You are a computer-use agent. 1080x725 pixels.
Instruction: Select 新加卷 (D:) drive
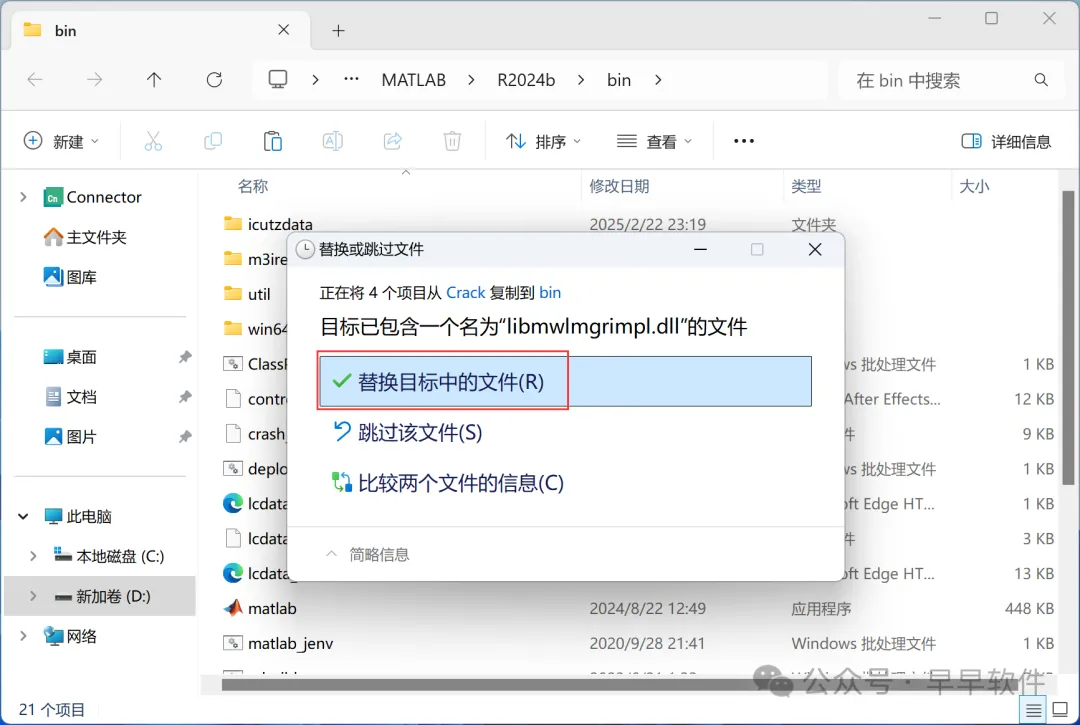102,596
